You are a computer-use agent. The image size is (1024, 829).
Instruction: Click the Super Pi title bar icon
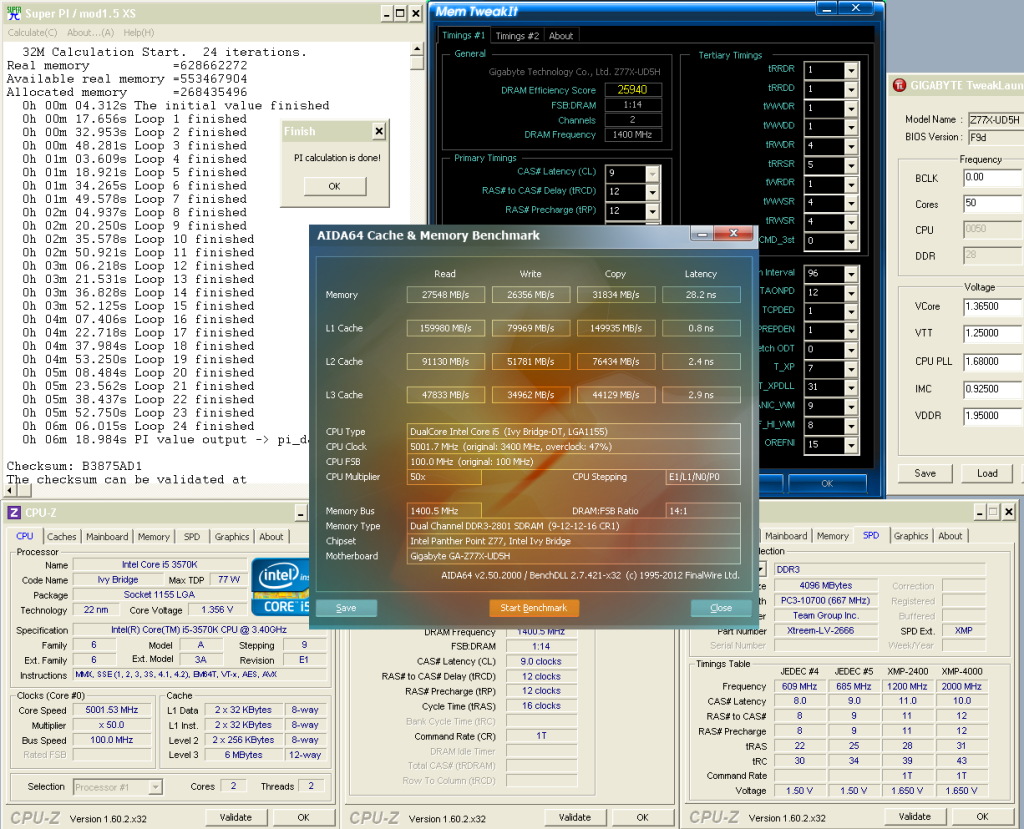tap(12, 13)
